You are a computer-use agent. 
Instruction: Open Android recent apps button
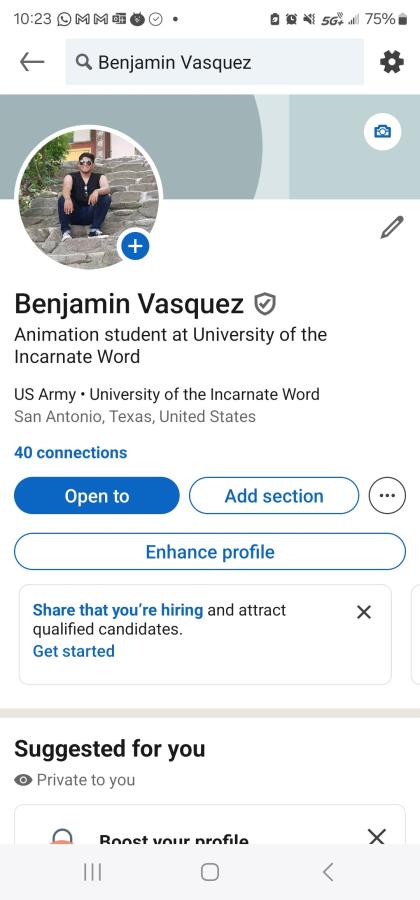click(92, 872)
